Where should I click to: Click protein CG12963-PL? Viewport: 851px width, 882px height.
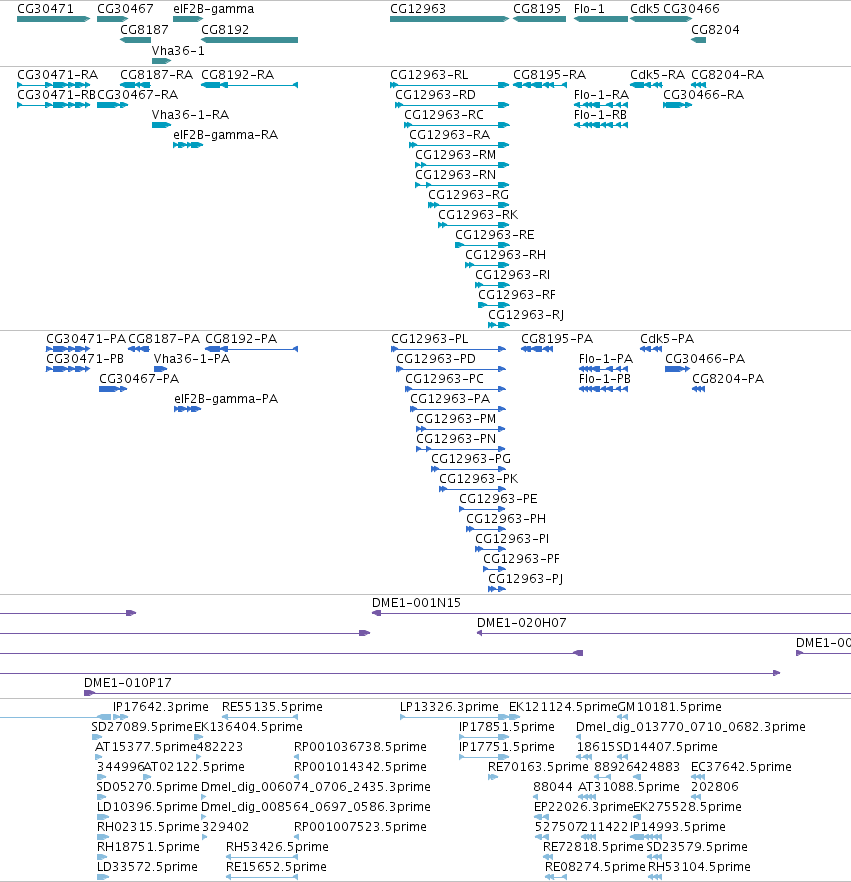tap(448, 349)
